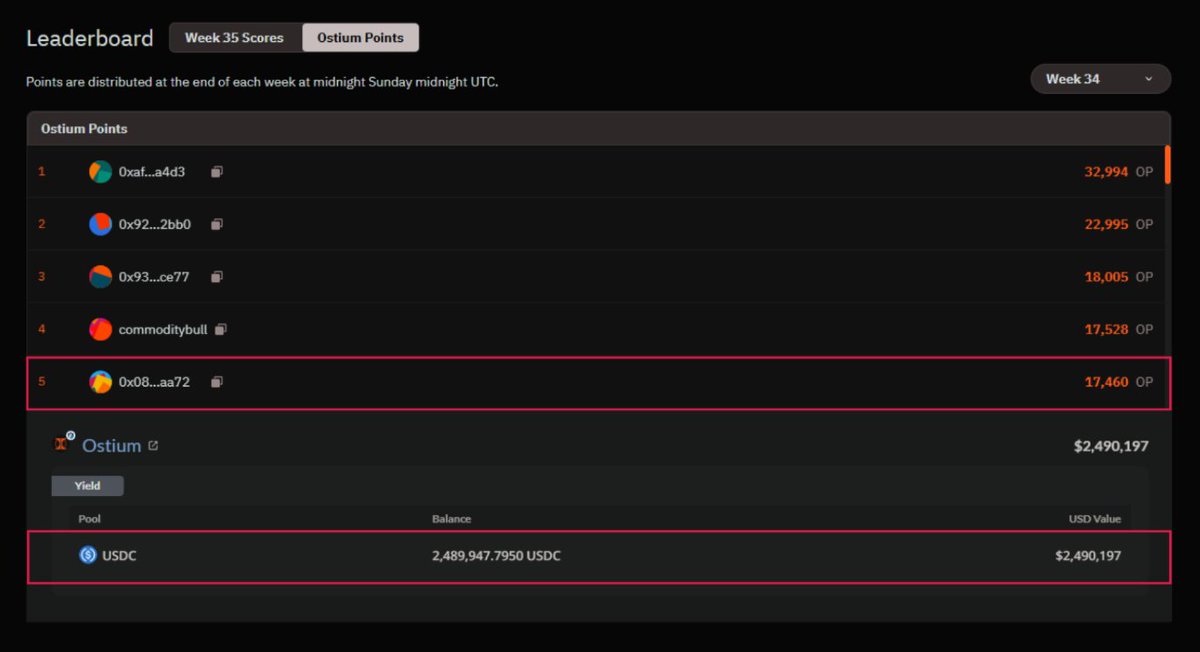This screenshot has width=1200, height=652.
Task: Click balance 2,489,947.7950 USDC
Action: point(496,555)
